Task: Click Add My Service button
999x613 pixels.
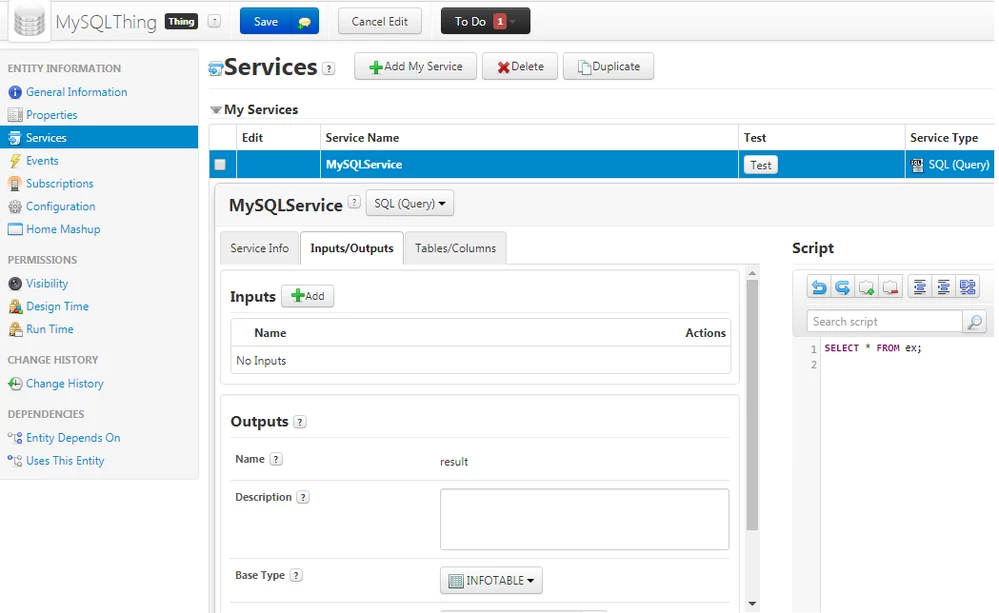Action: coord(415,66)
